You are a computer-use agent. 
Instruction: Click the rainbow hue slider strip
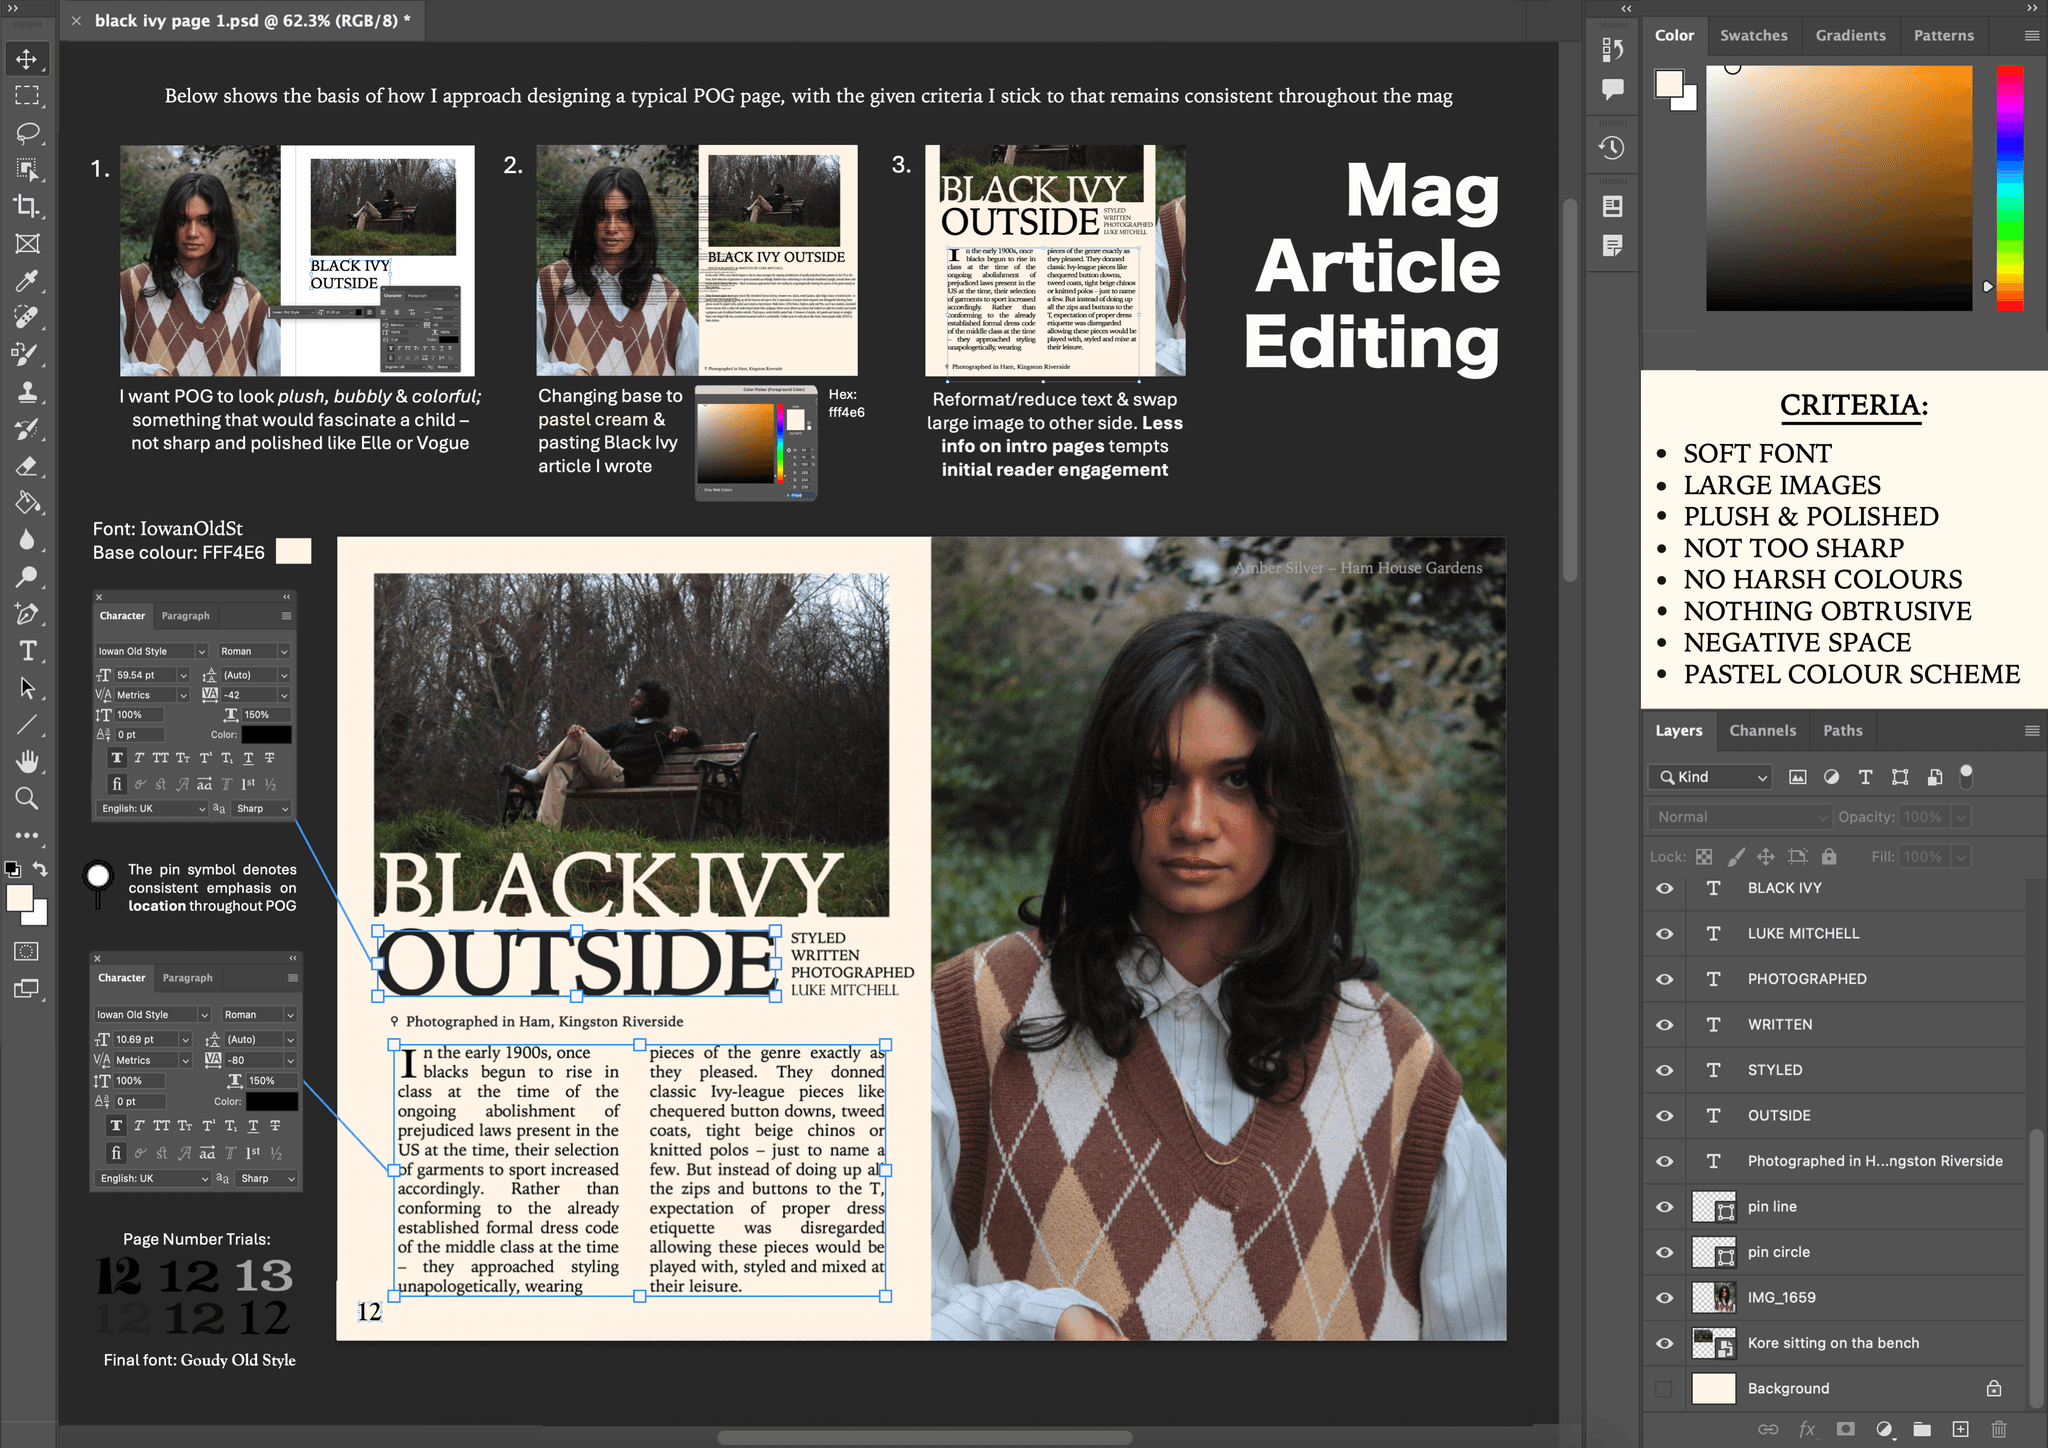pyautogui.click(x=2010, y=188)
